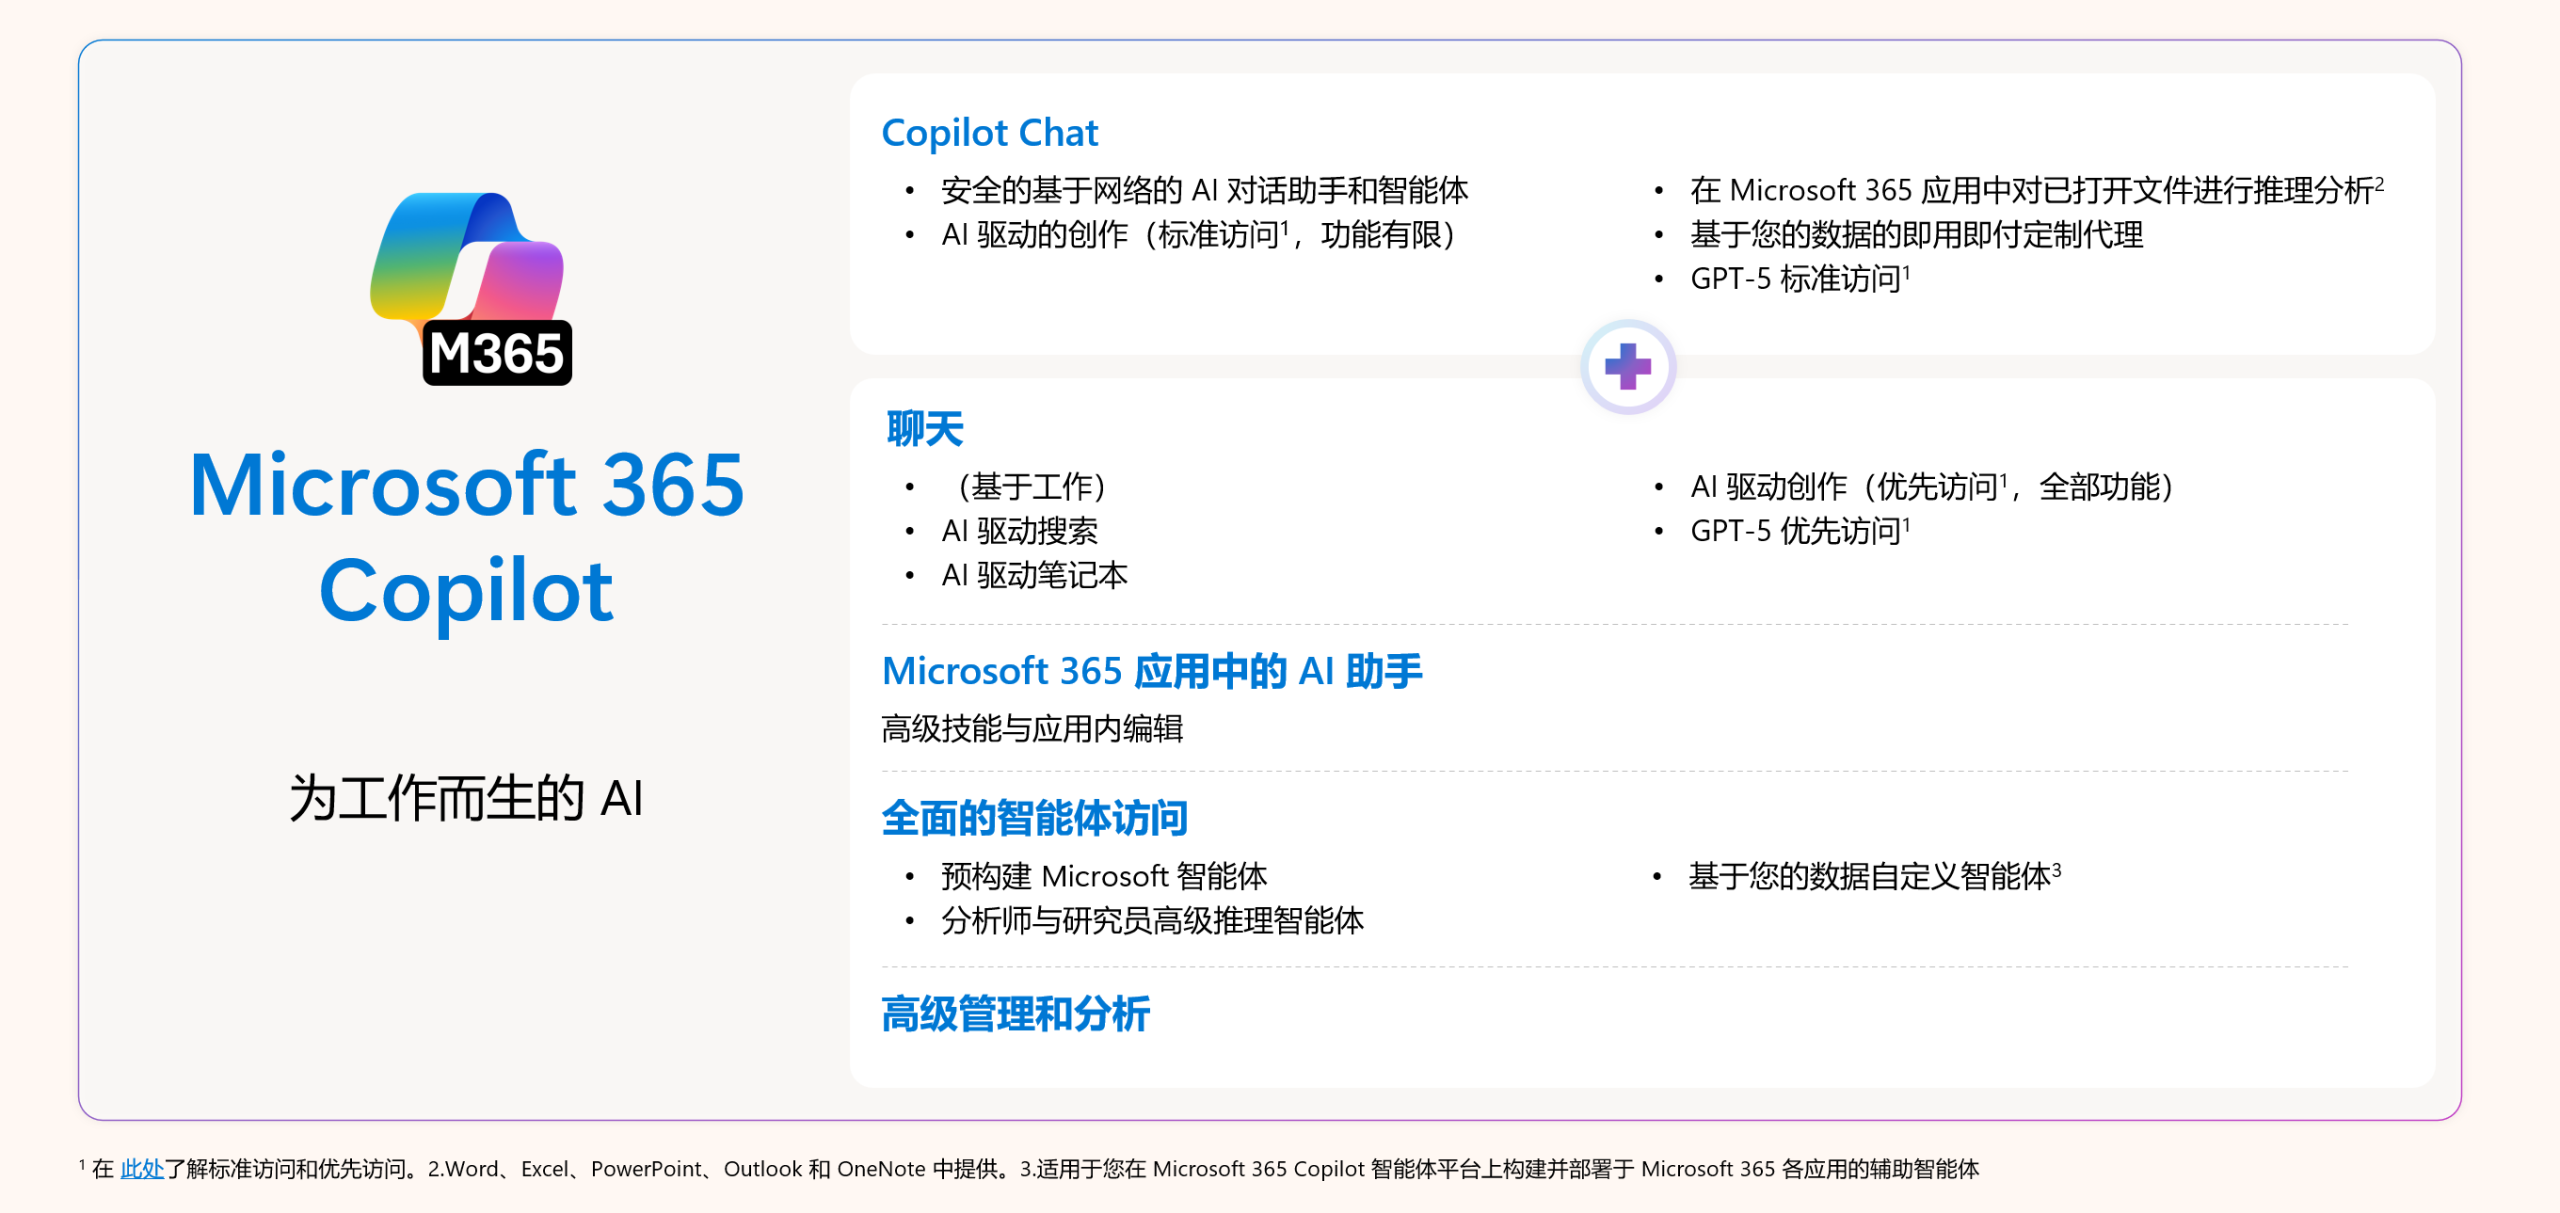Viewport: 2560px width, 1213px height.
Task: Click 基于您的数据的即用即付定制代理 bullet
Action: (1915, 235)
